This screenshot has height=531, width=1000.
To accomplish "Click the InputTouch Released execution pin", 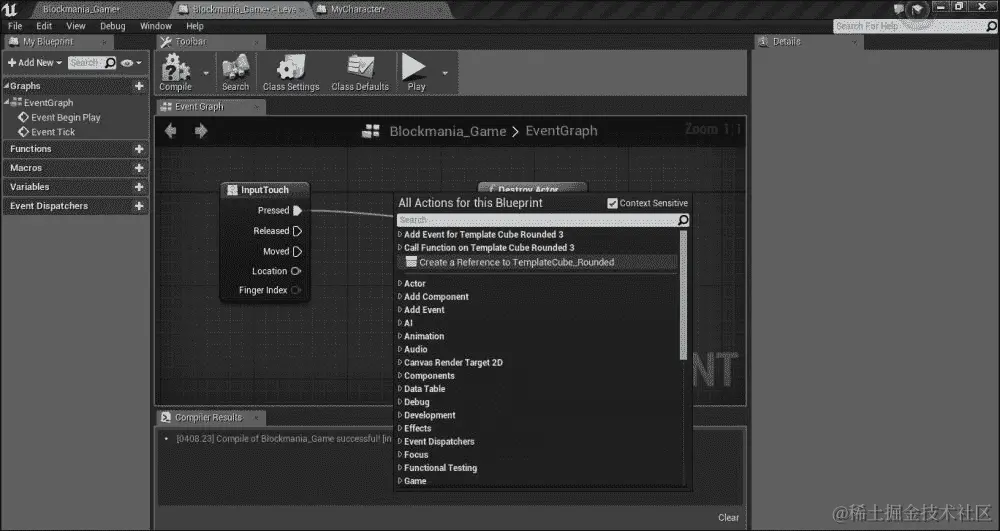I will (297, 231).
